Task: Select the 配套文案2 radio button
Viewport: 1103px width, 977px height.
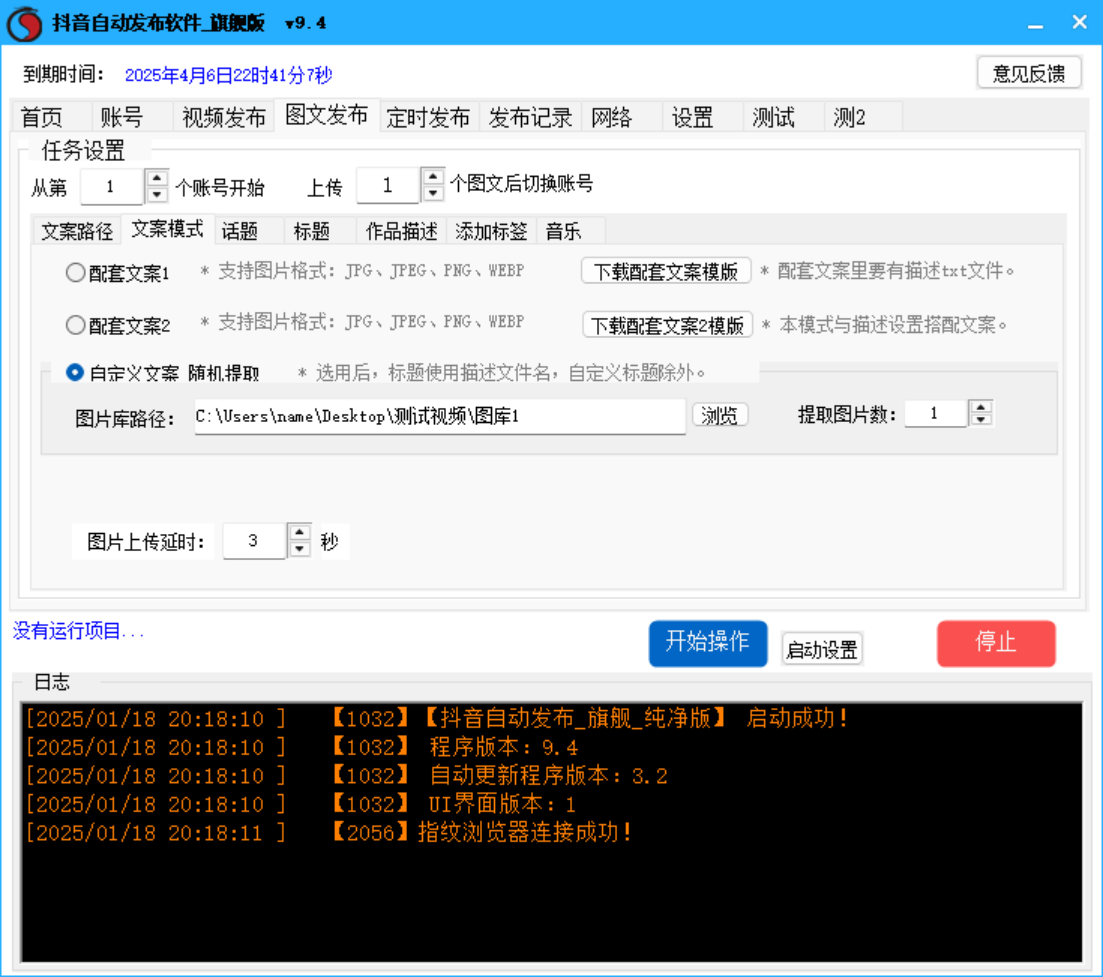Action: (75, 325)
